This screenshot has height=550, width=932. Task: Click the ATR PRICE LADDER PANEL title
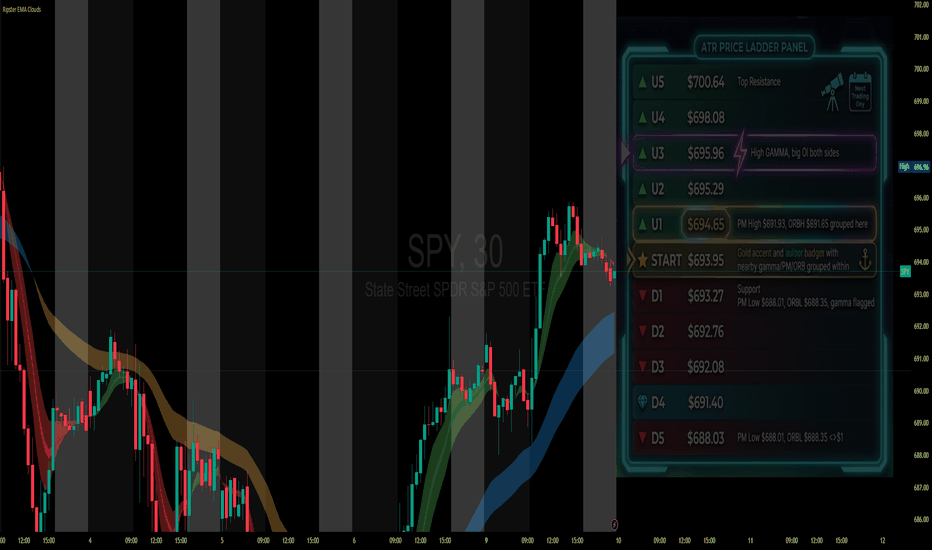point(754,48)
